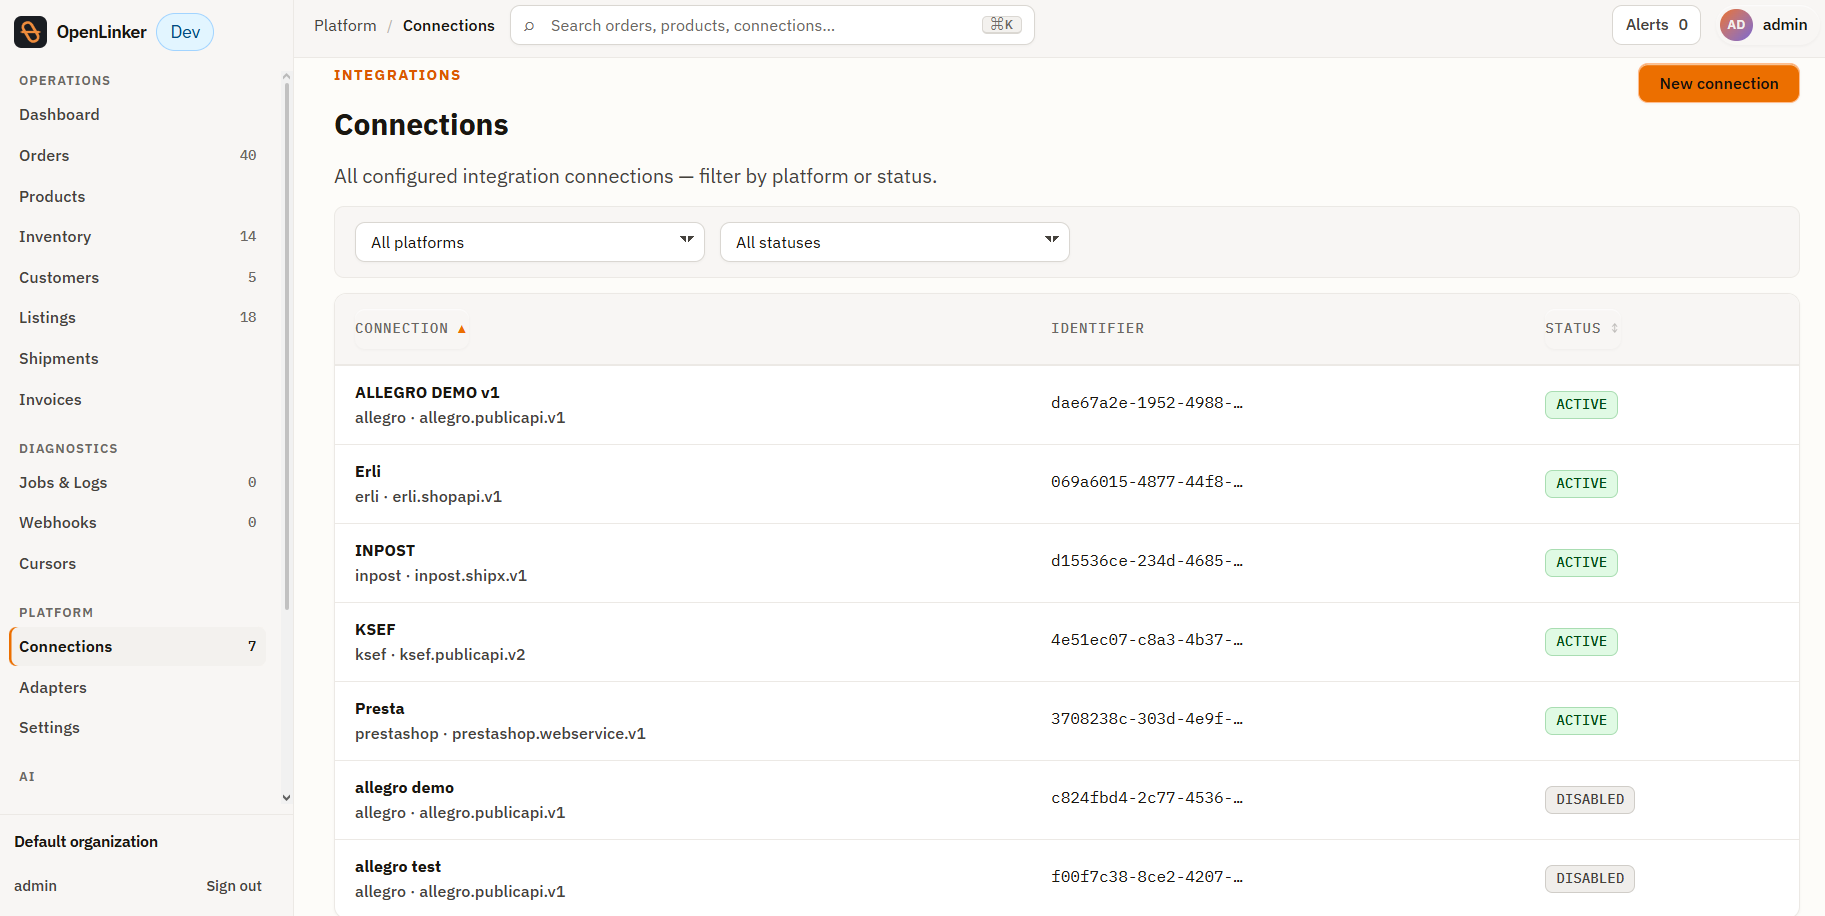
Task: Open Adapters page
Action: point(138,688)
